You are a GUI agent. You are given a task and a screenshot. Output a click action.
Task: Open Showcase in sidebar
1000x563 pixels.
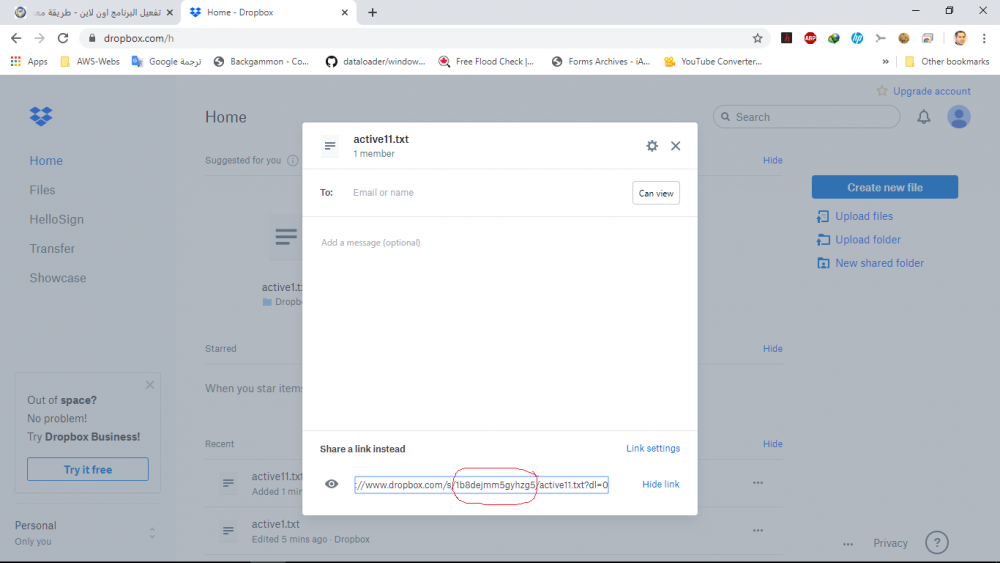57,278
